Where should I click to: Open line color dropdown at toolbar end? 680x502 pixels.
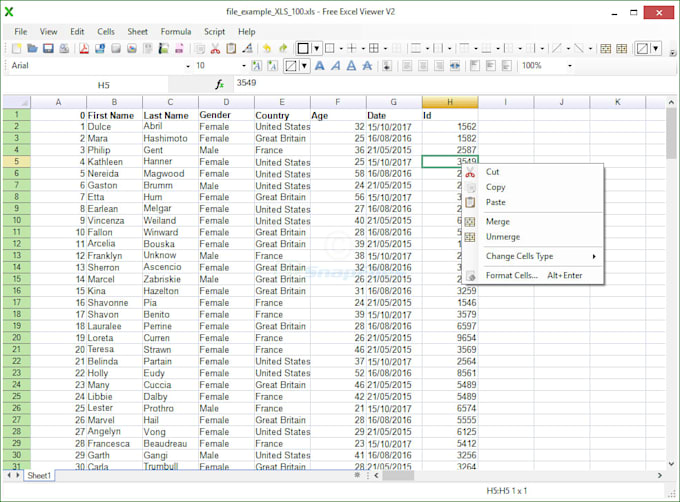coord(656,49)
